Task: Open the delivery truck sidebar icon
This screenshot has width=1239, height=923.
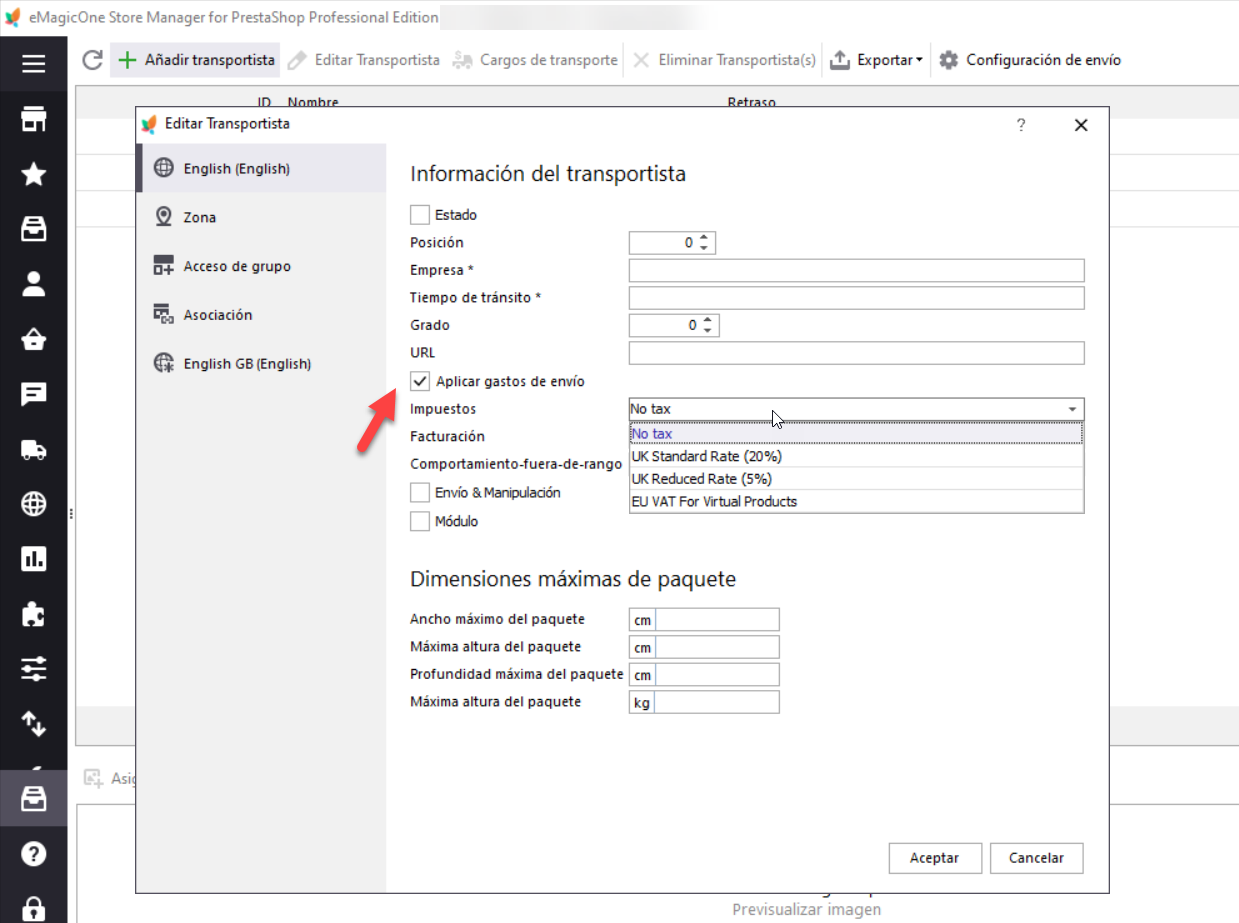Action: tap(34, 449)
